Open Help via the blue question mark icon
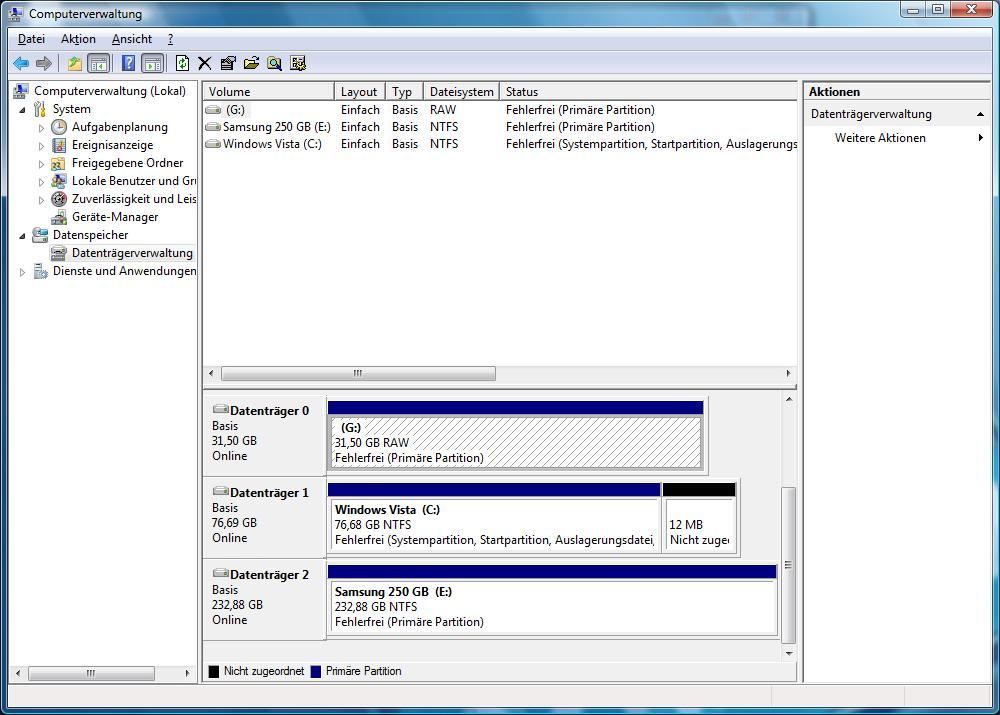 pos(128,63)
